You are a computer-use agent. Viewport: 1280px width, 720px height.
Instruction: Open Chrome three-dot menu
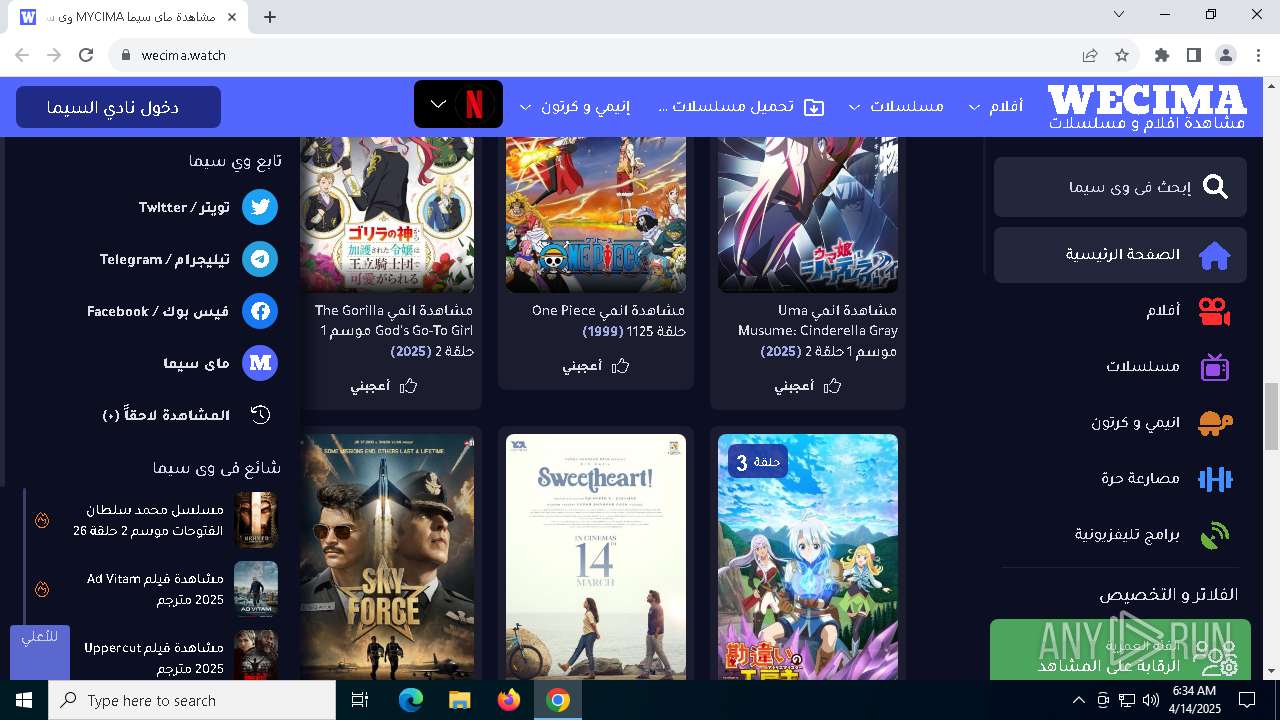[1257, 55]
